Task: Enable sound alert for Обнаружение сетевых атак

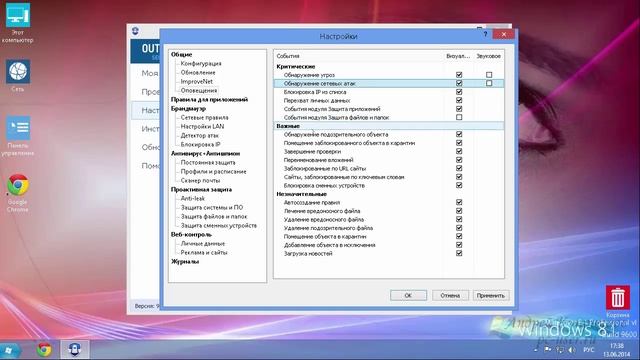Action: tap(489, 83)
